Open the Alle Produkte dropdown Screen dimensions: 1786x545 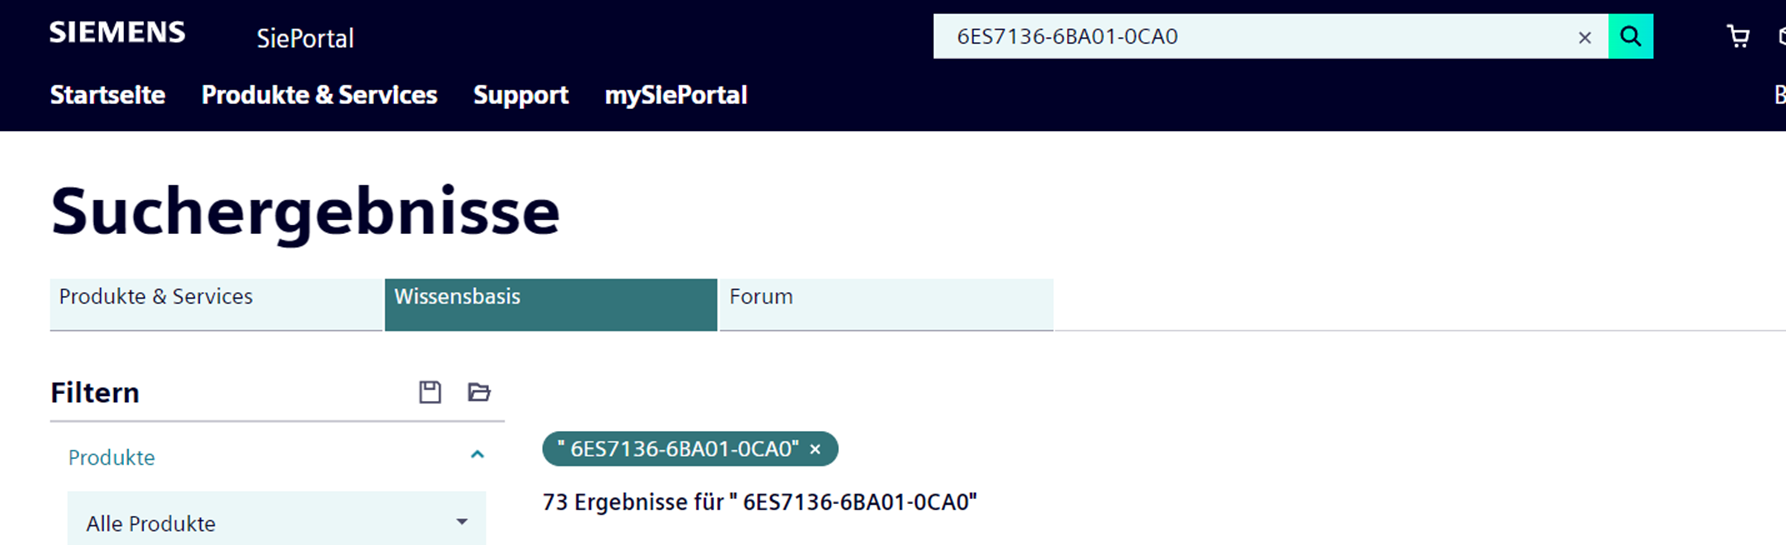coord(276,523)
